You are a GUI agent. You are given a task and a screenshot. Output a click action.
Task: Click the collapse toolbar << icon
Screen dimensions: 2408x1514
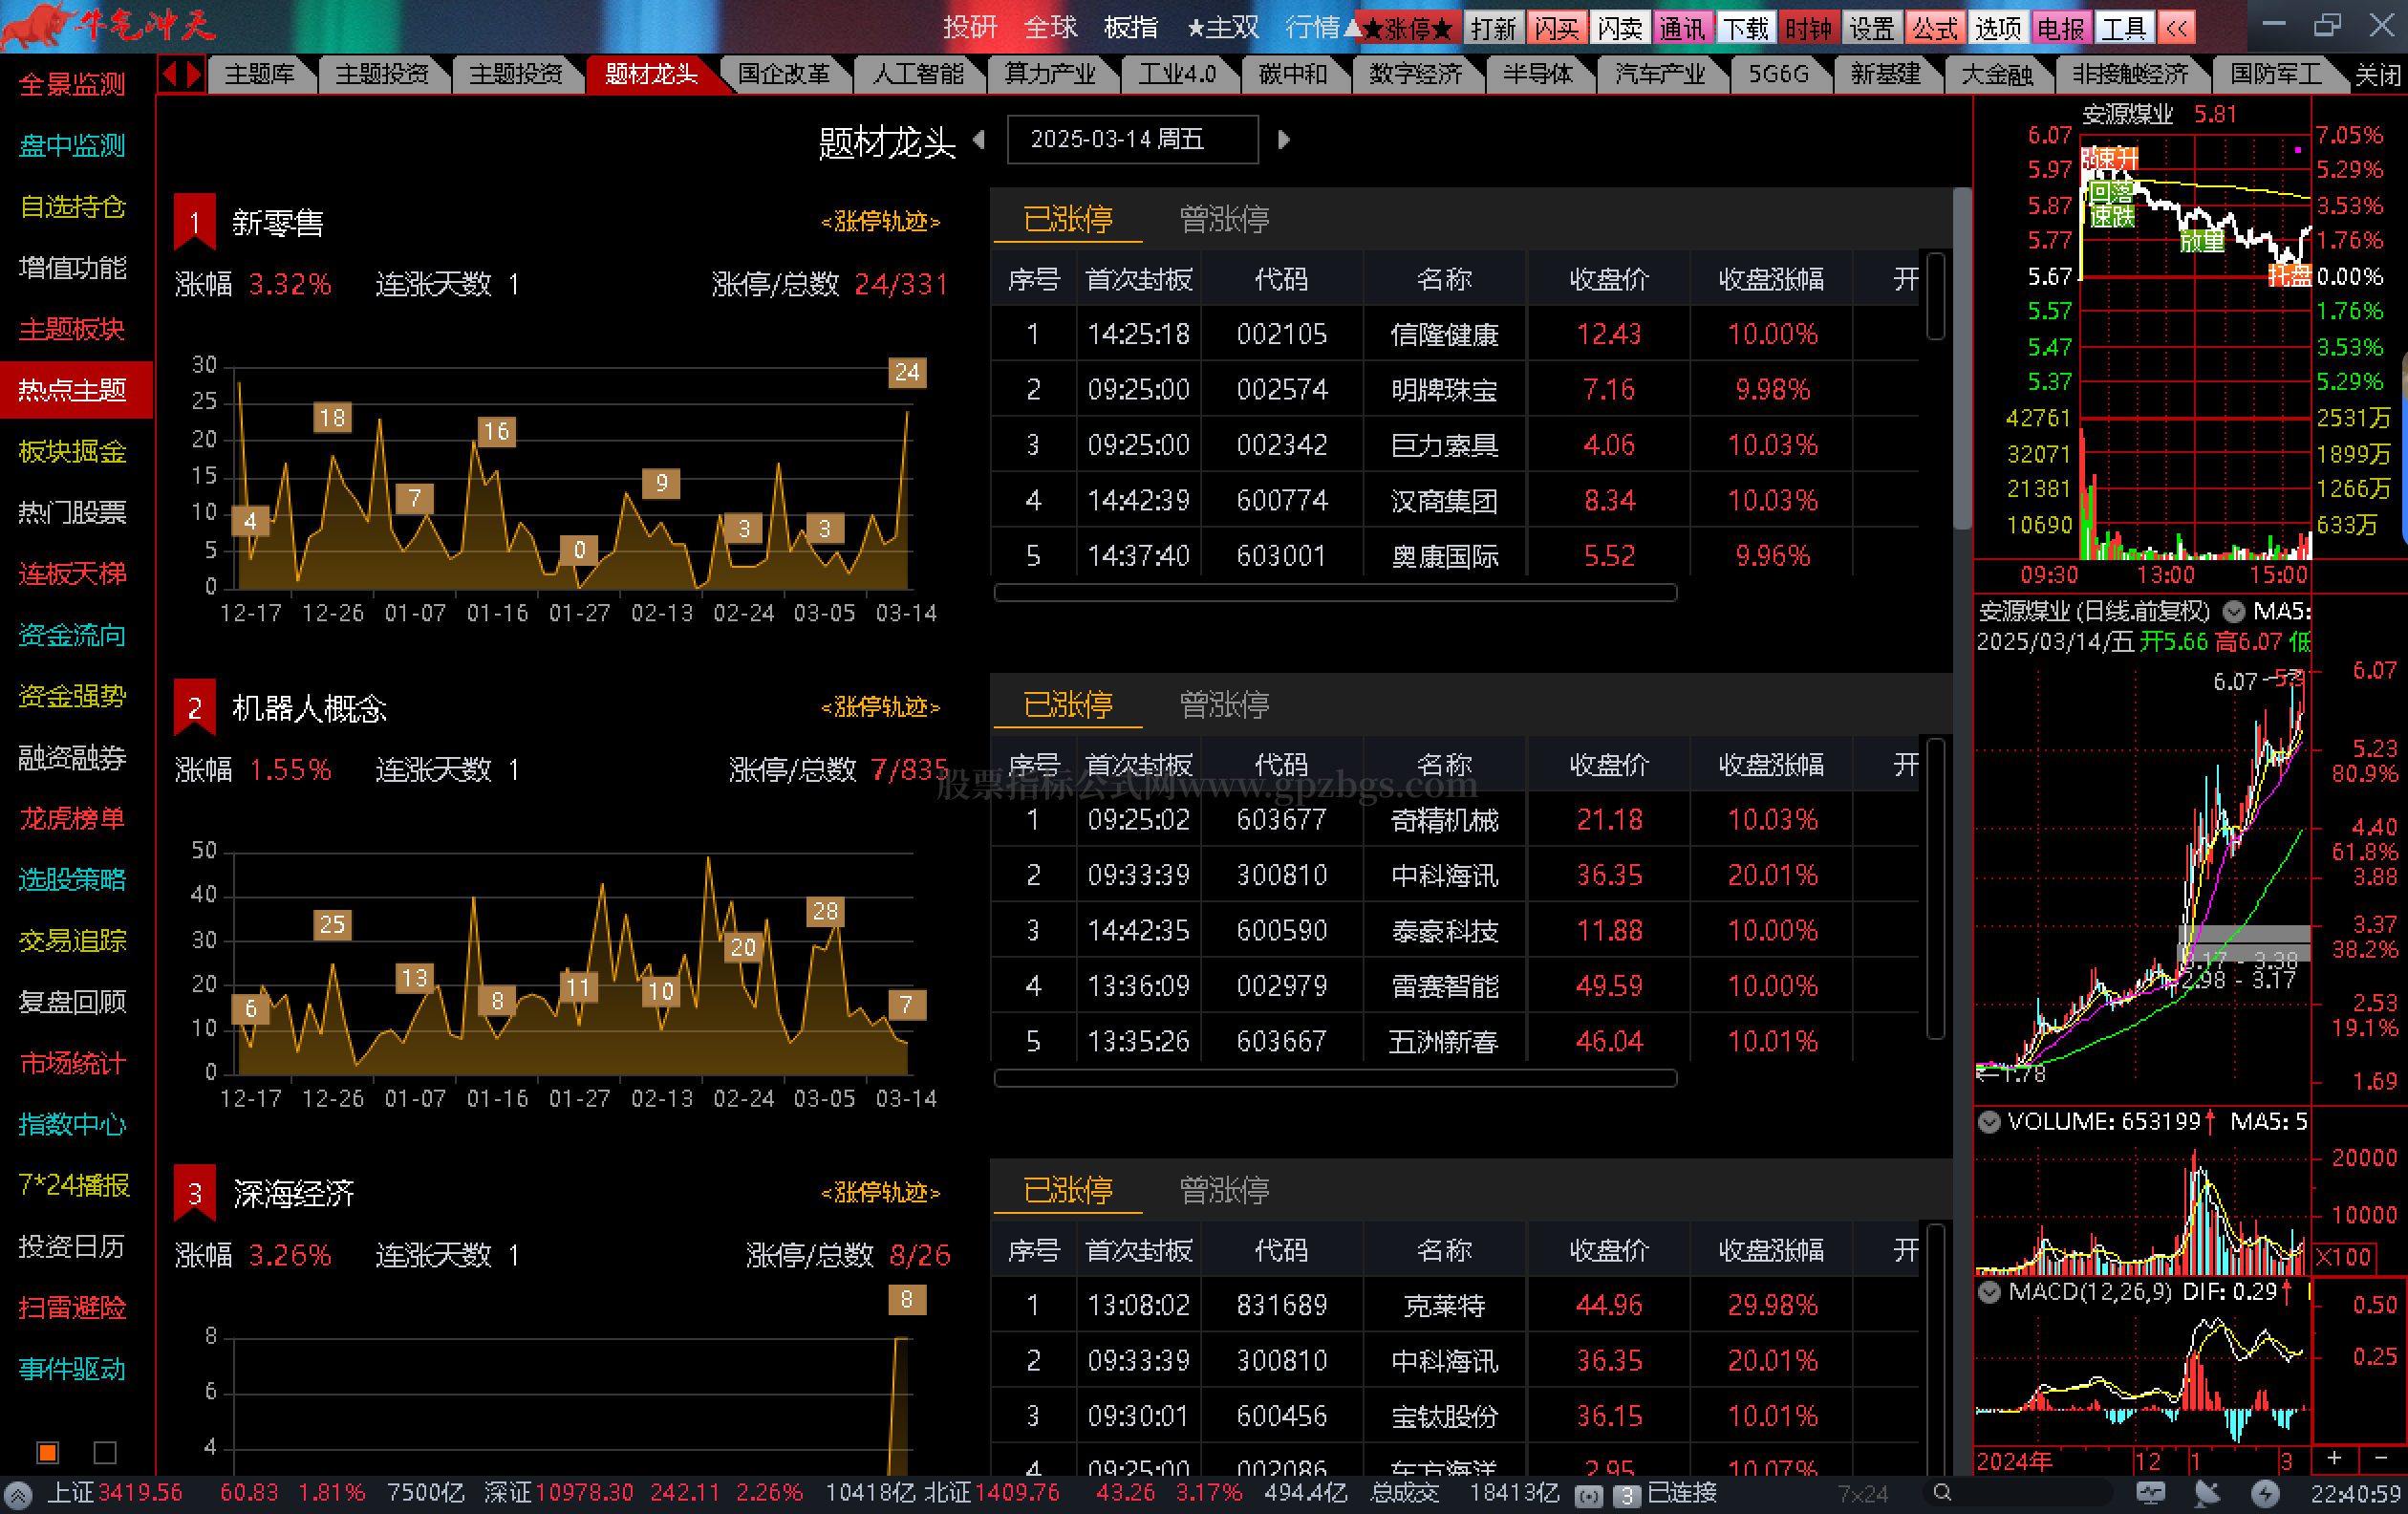(2177, 28)
